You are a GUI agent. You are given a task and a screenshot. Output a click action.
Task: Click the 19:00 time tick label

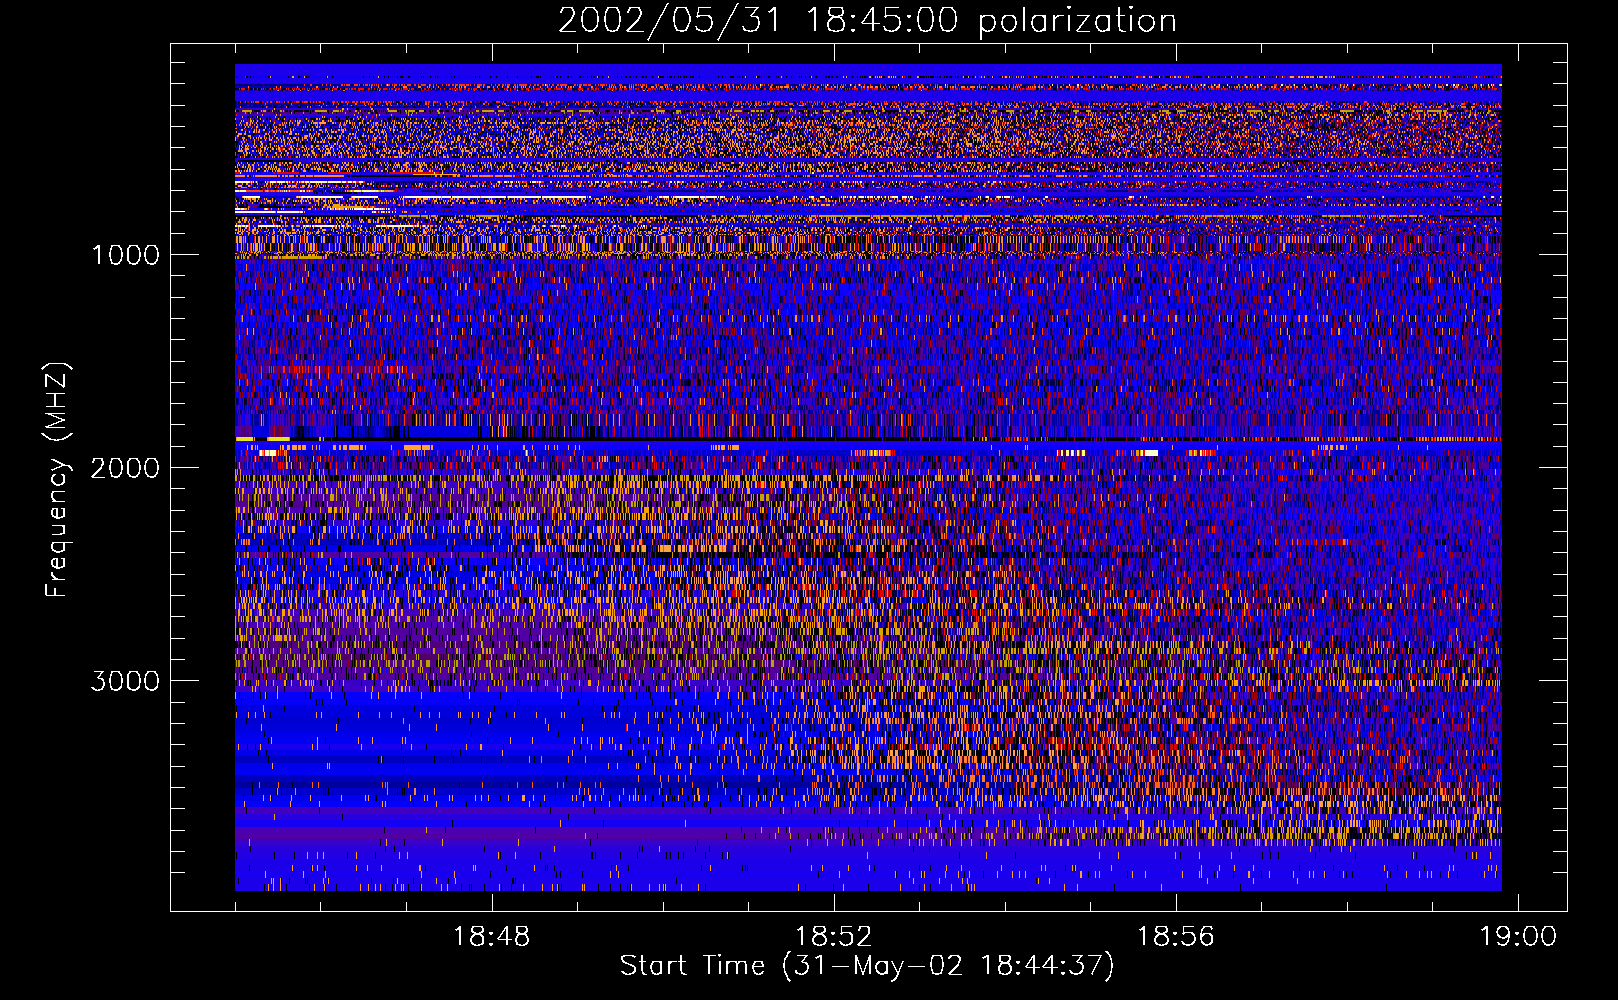pos(1518,937)
